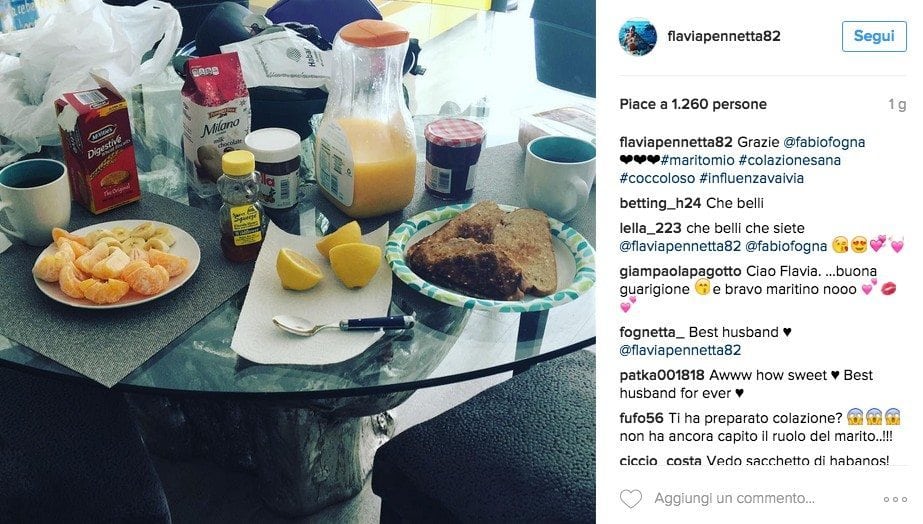The image size is (923, 524).
Task: Open flaviapennetta82 username in the header
Action: point(724,37)
